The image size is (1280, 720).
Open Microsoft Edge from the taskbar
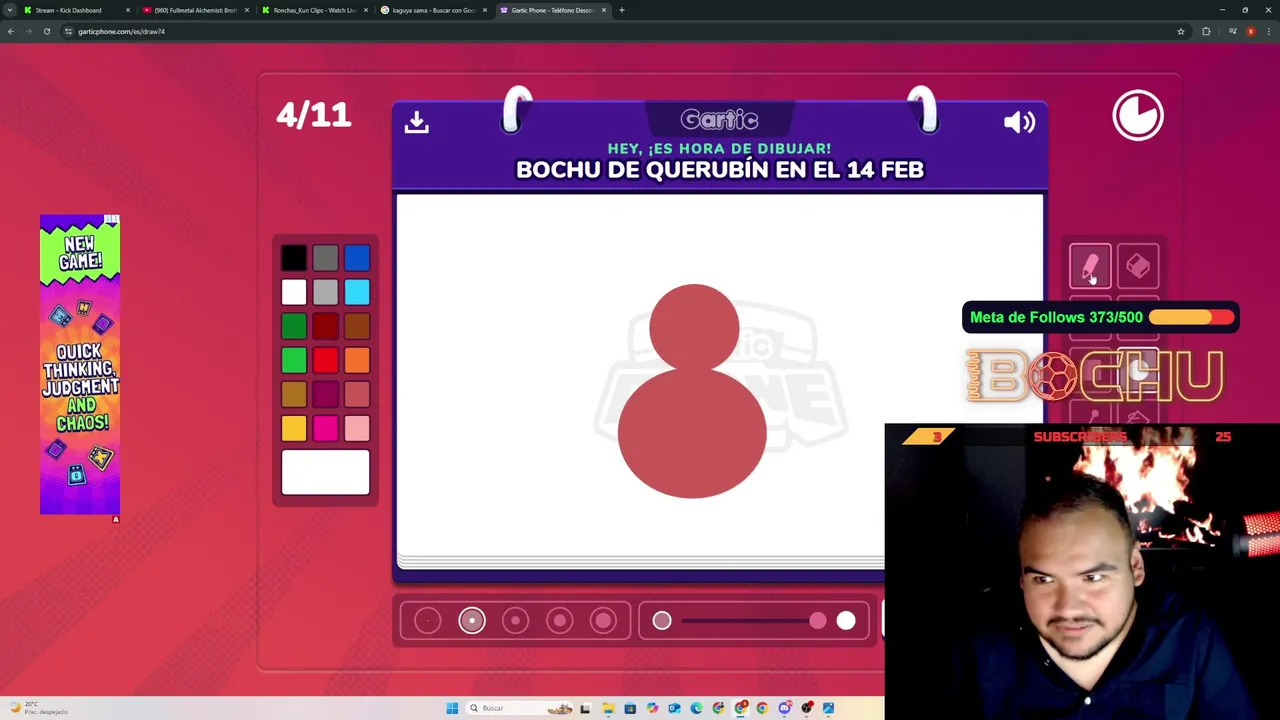[696, 708]
